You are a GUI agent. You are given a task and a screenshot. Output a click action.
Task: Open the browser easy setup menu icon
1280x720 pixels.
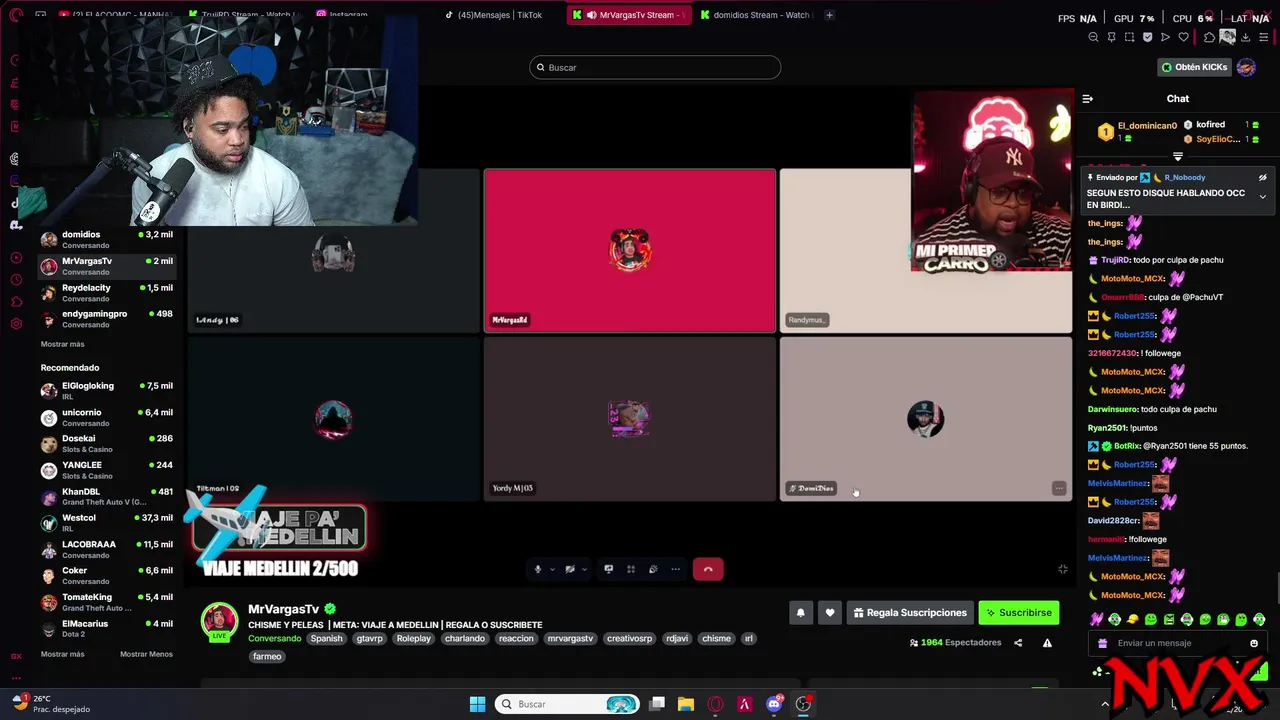click(1262, 37)
